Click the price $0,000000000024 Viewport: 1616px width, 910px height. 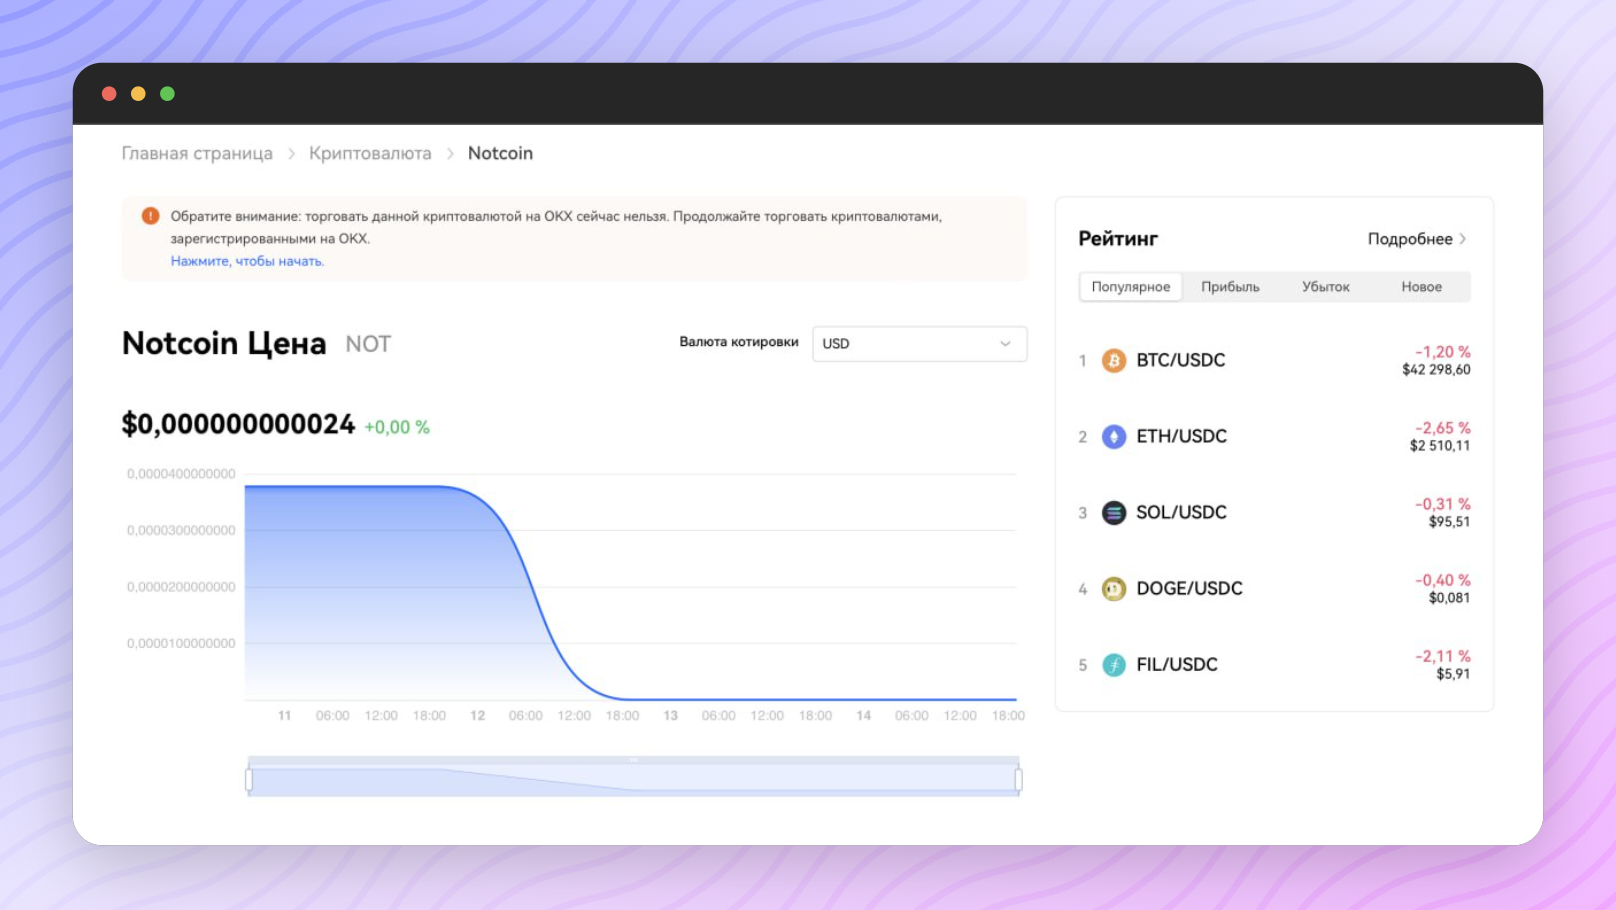[238, 424]
